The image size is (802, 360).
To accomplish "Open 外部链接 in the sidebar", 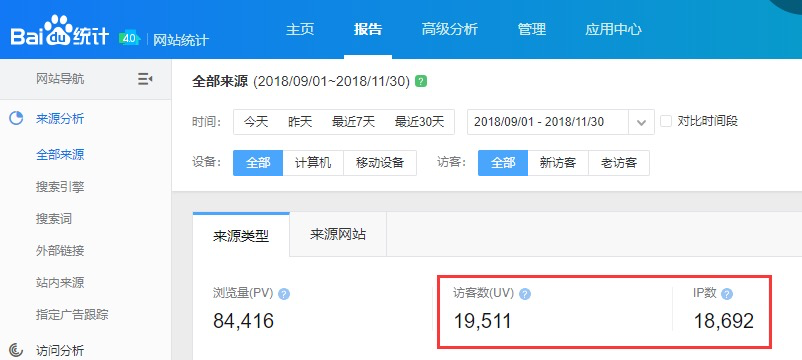I will [60, 251].
